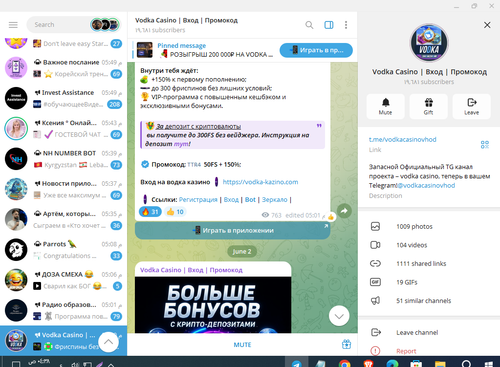
Task: Add the fire reaction with 31
Action: [x=150, y=212]
